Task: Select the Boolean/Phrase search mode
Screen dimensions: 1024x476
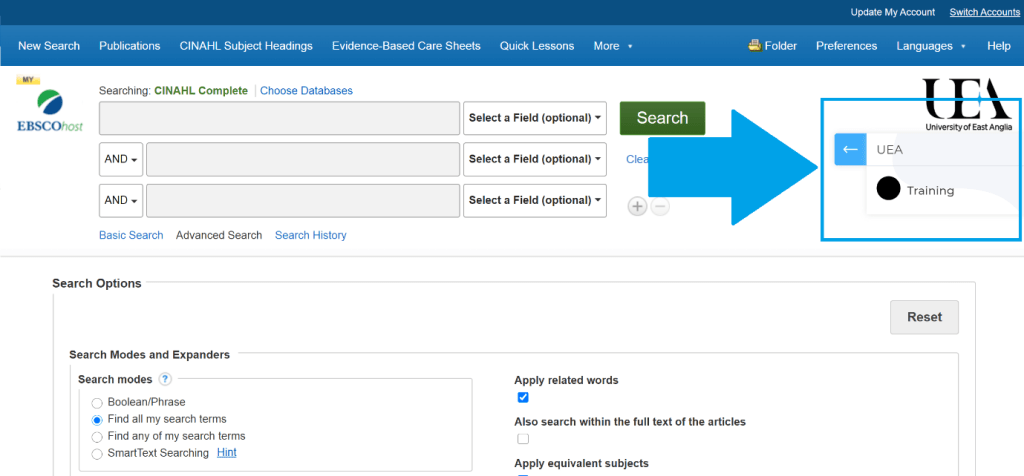Action: pyautogui.click(x=97, y=402)
